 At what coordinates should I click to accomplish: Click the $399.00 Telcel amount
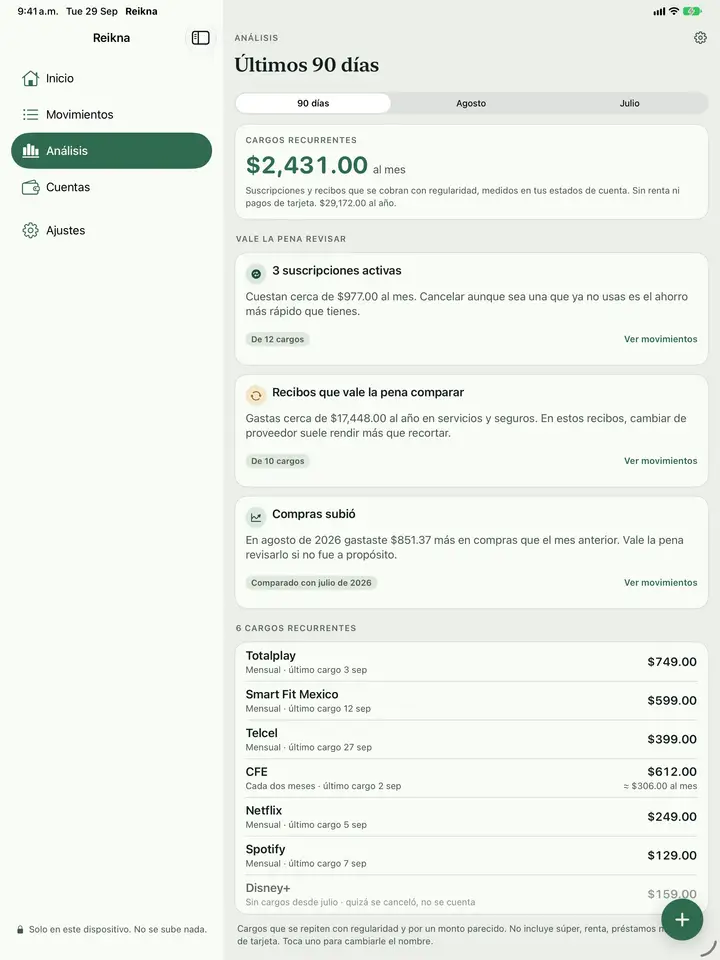672,739
